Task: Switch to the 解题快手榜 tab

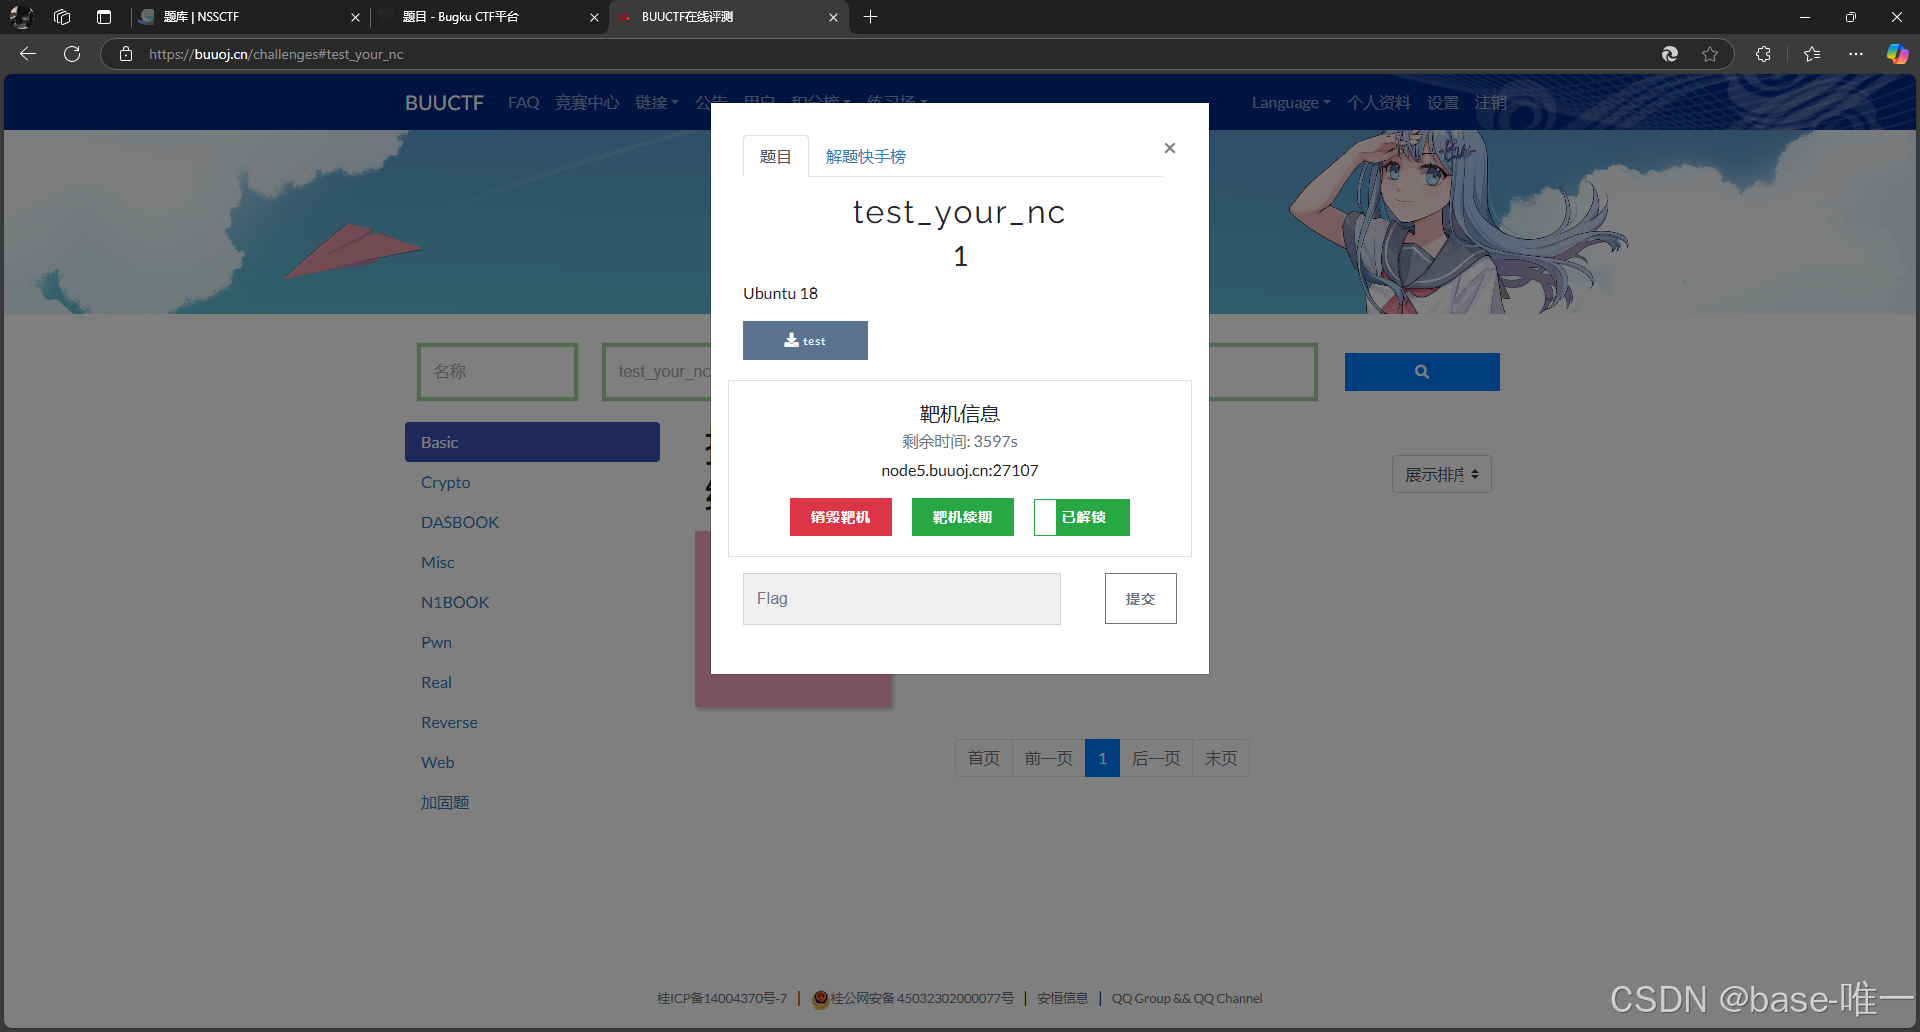Action: point(866,156)
